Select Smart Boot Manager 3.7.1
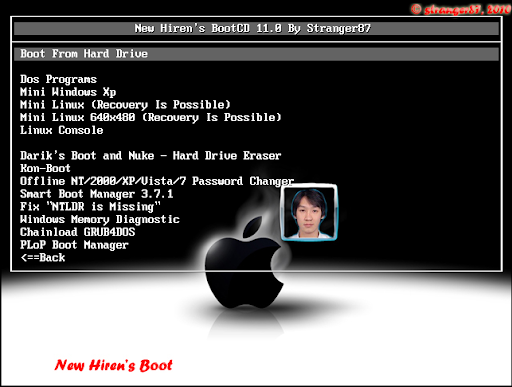 coord(97,194)
